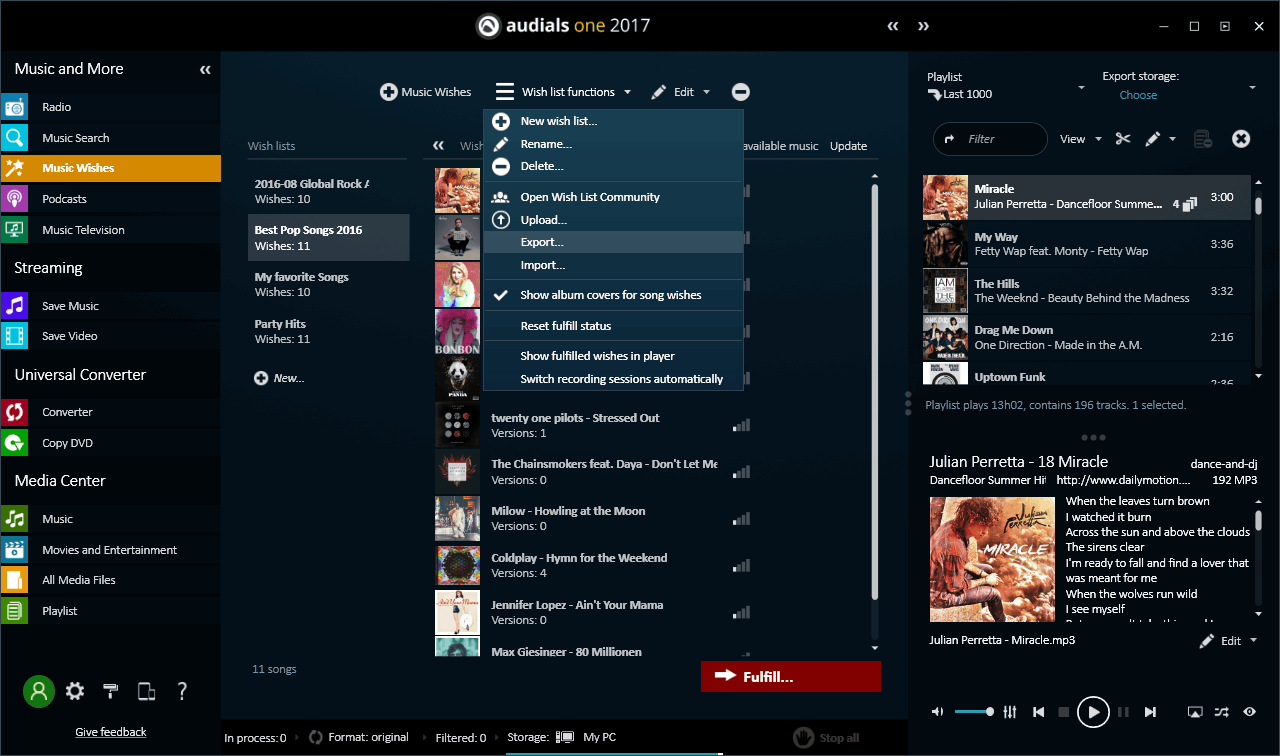
Task: Click the red Fulfill button
Action: pos(790,676)
